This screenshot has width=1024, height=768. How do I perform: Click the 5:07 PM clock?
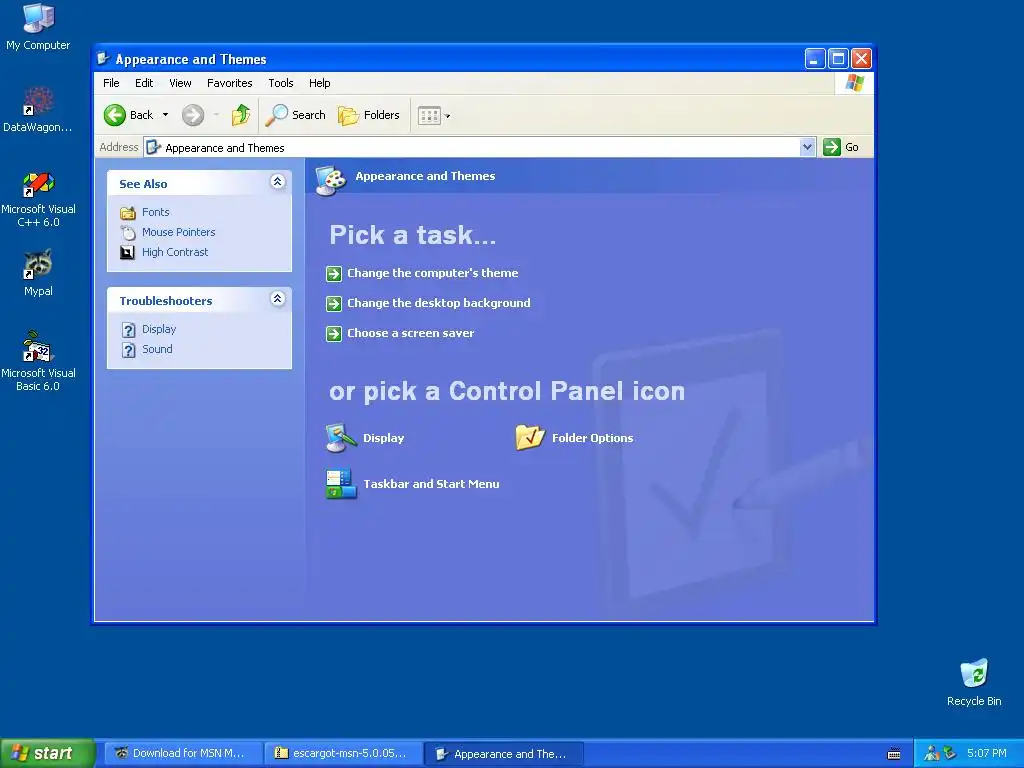pyautogui.click(x=987, y=753)
